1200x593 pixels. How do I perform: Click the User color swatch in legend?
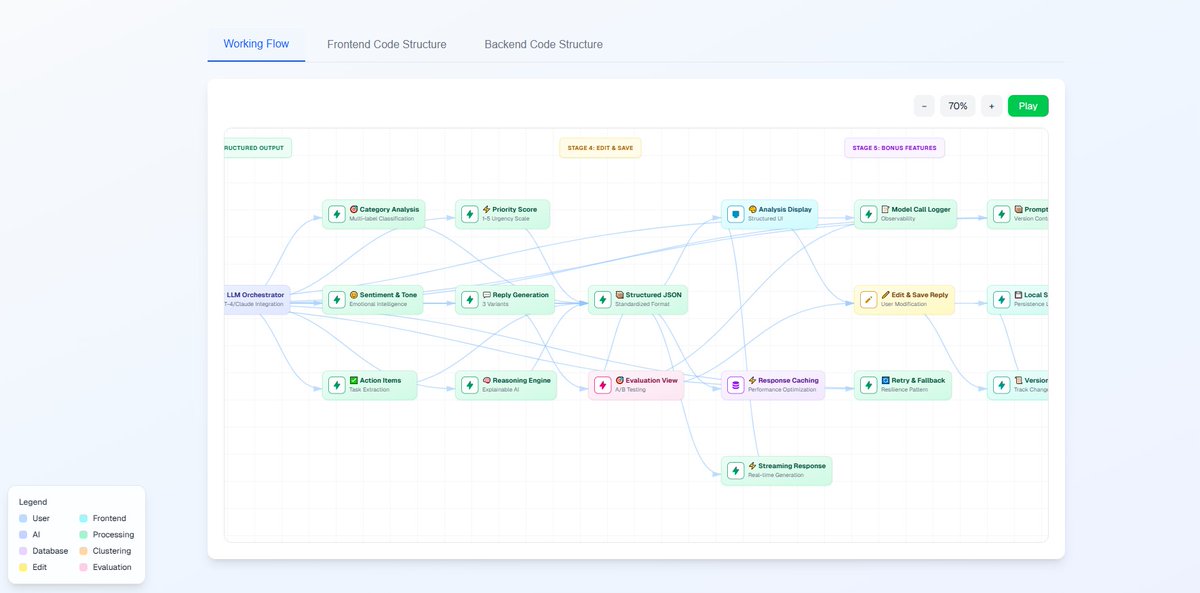23,519
